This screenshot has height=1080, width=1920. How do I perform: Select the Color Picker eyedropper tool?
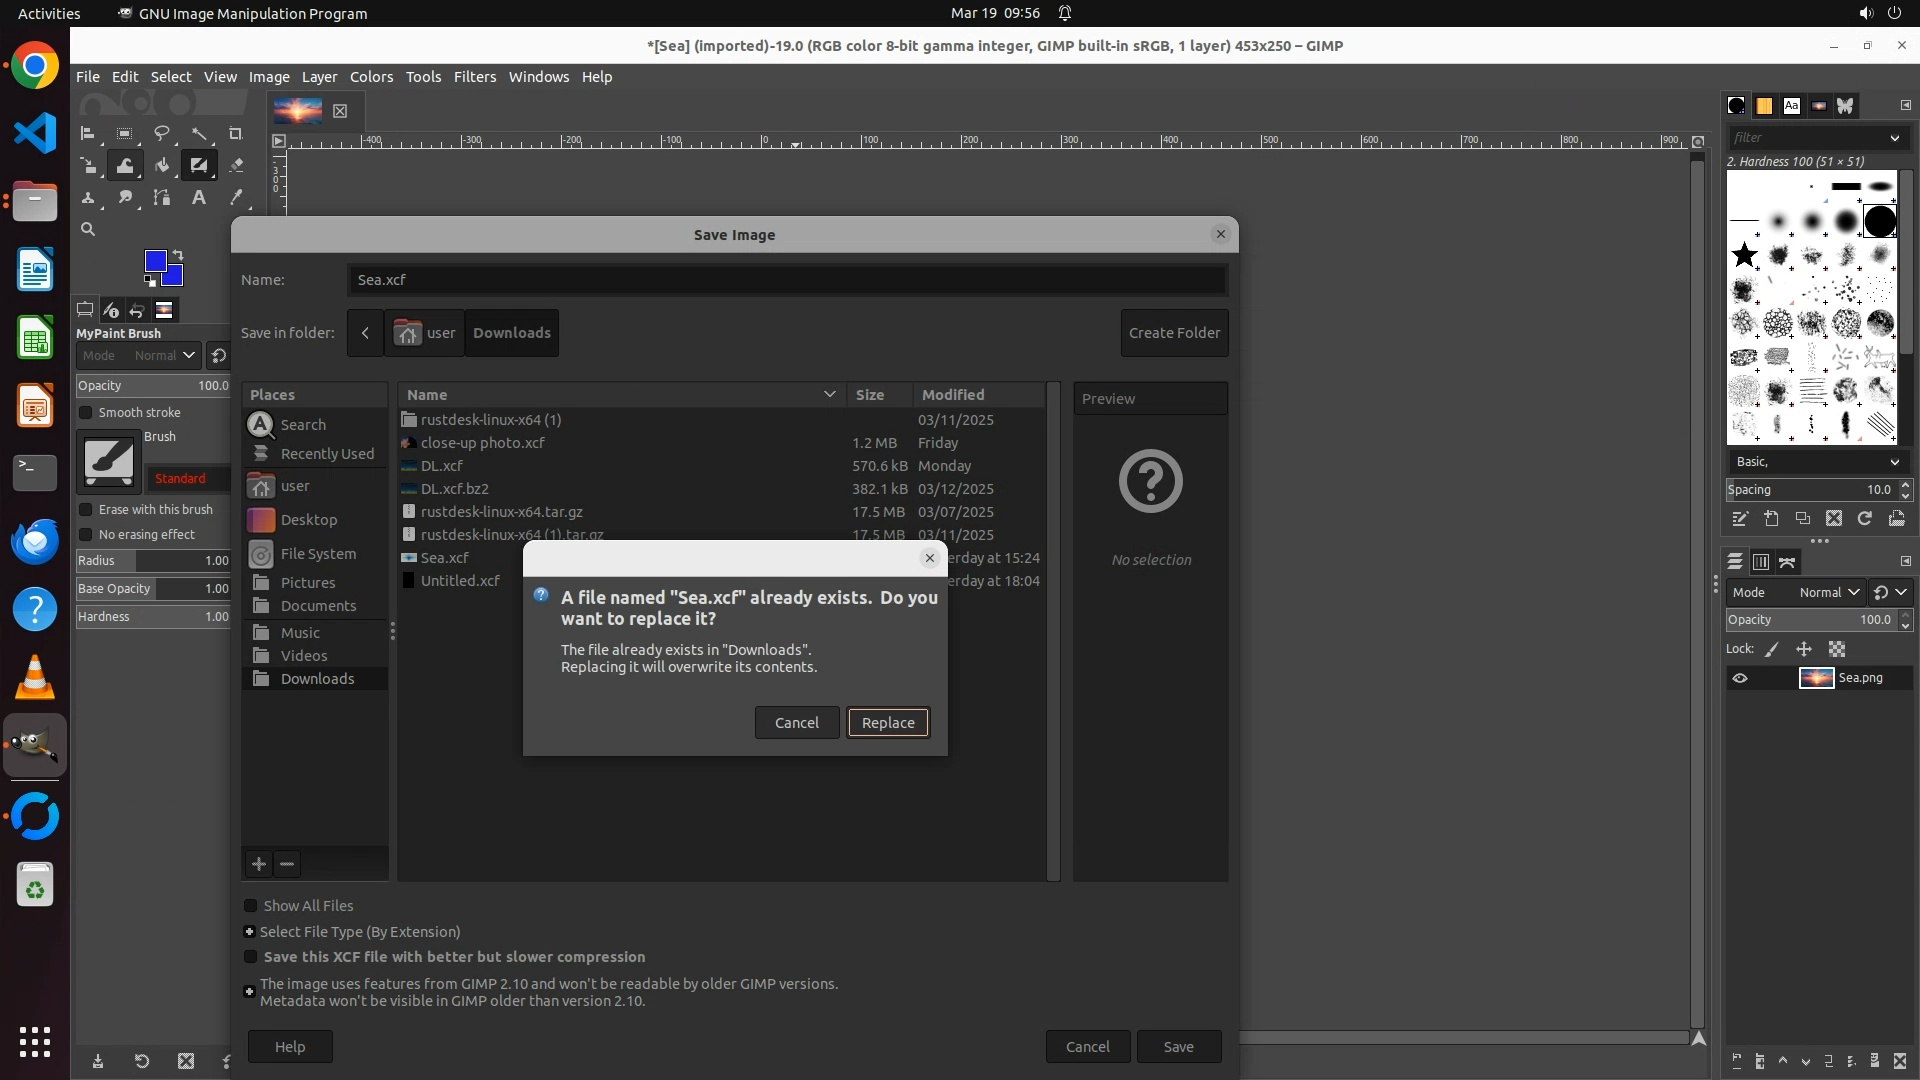coord(236,198)
